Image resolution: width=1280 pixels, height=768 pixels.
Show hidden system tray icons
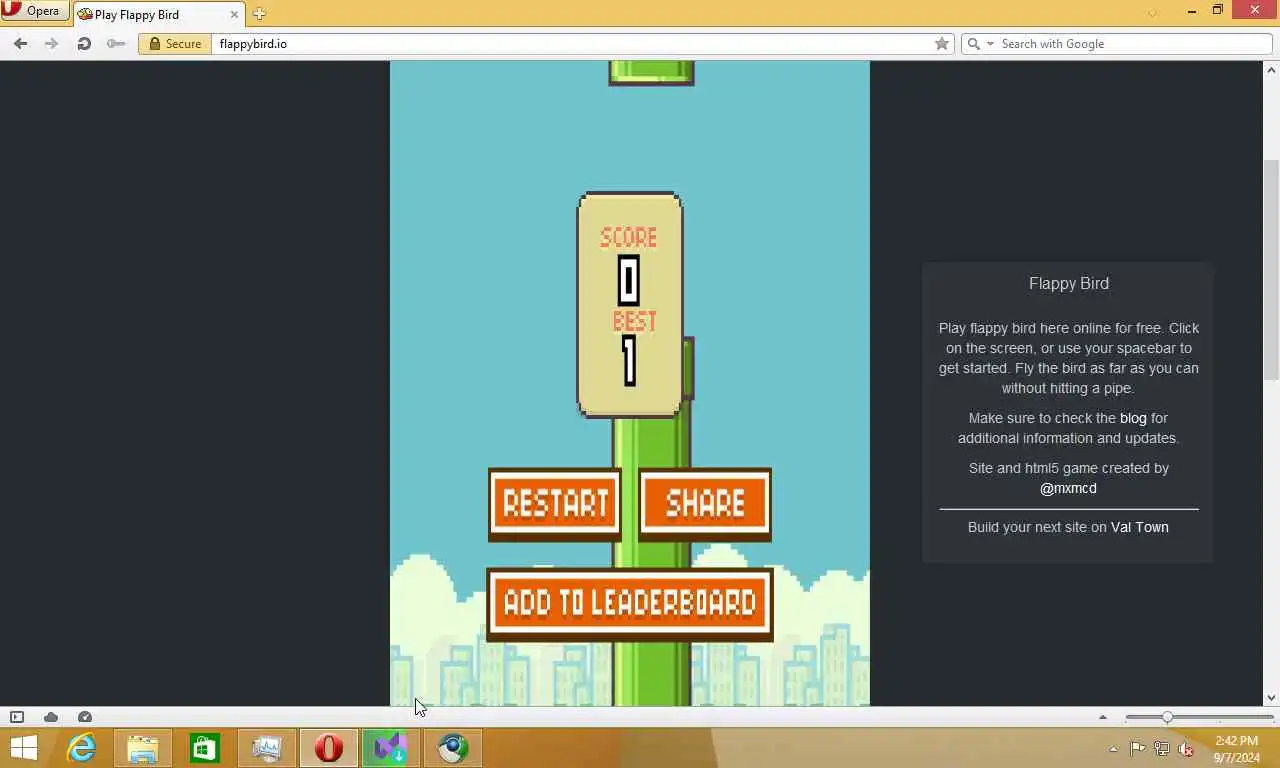(1114, 749)
